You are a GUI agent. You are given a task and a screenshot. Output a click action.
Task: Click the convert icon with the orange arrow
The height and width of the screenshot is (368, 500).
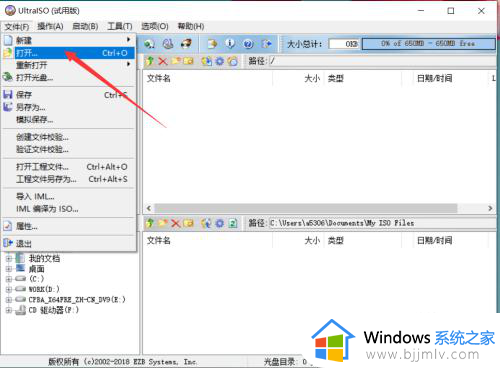coord(212,44)
